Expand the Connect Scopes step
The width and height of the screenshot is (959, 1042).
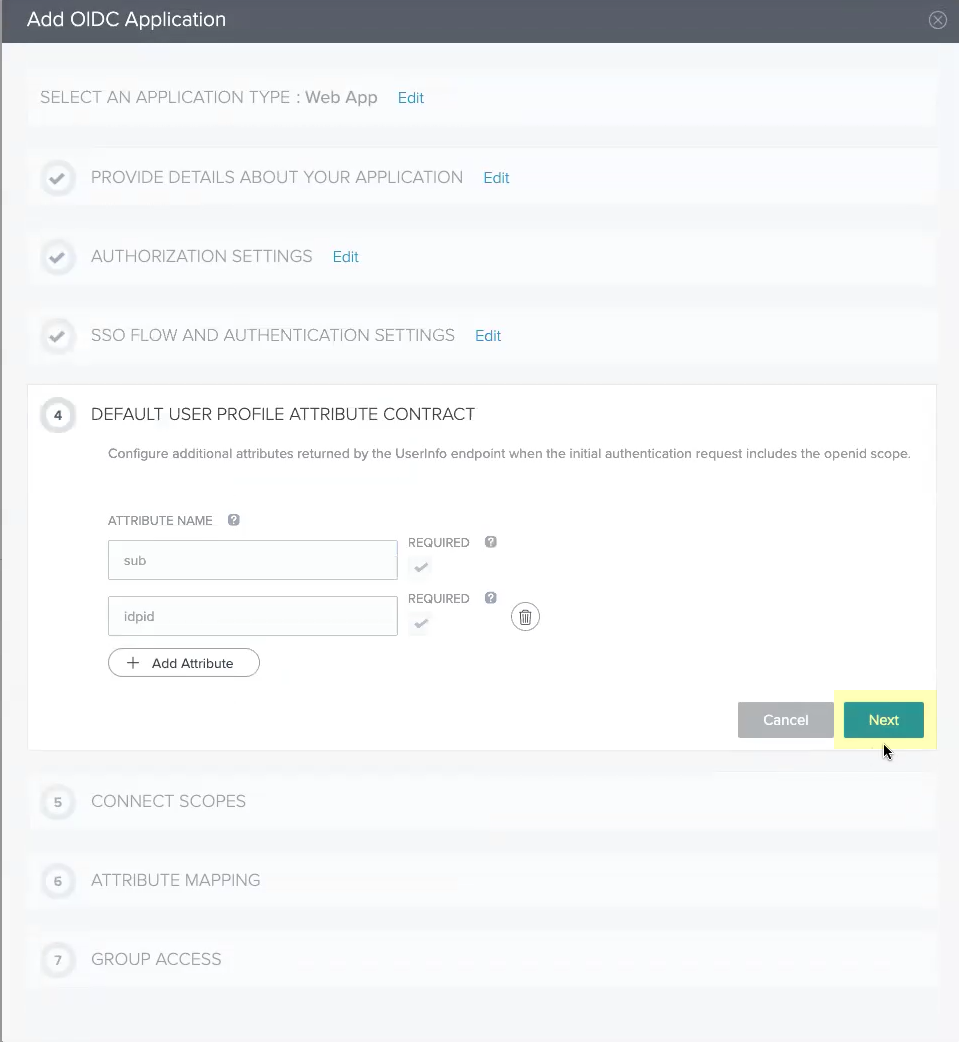click(x=168, y=801)
